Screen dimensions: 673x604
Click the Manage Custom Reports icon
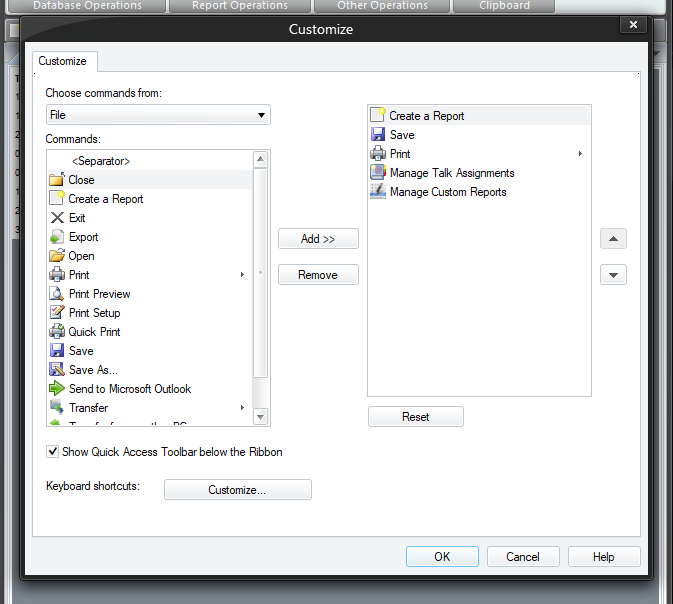tap(378, 191)
